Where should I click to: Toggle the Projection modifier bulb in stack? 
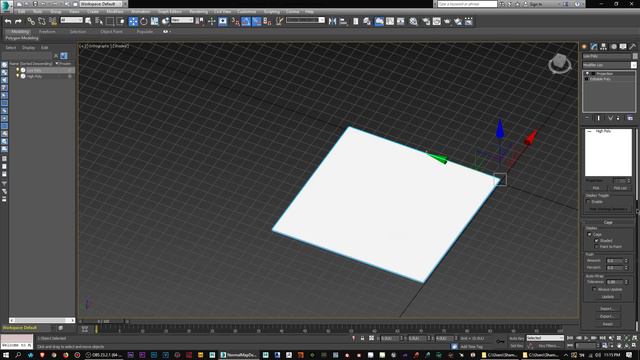(x=587, y=73)
